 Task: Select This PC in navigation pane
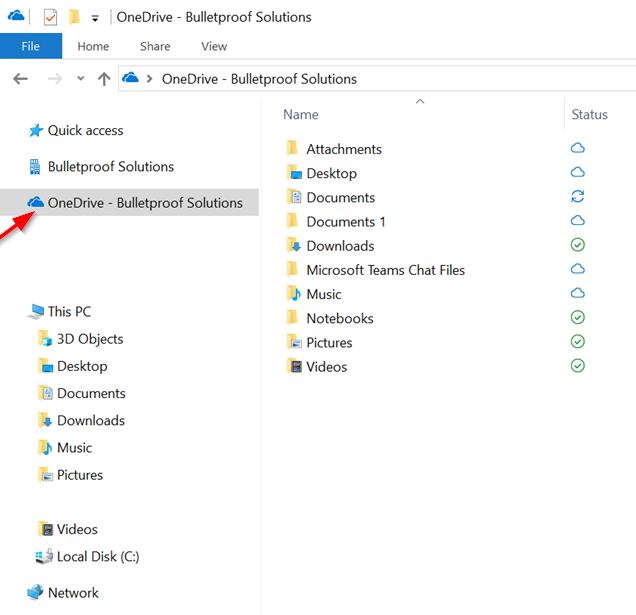click(68, 311)
